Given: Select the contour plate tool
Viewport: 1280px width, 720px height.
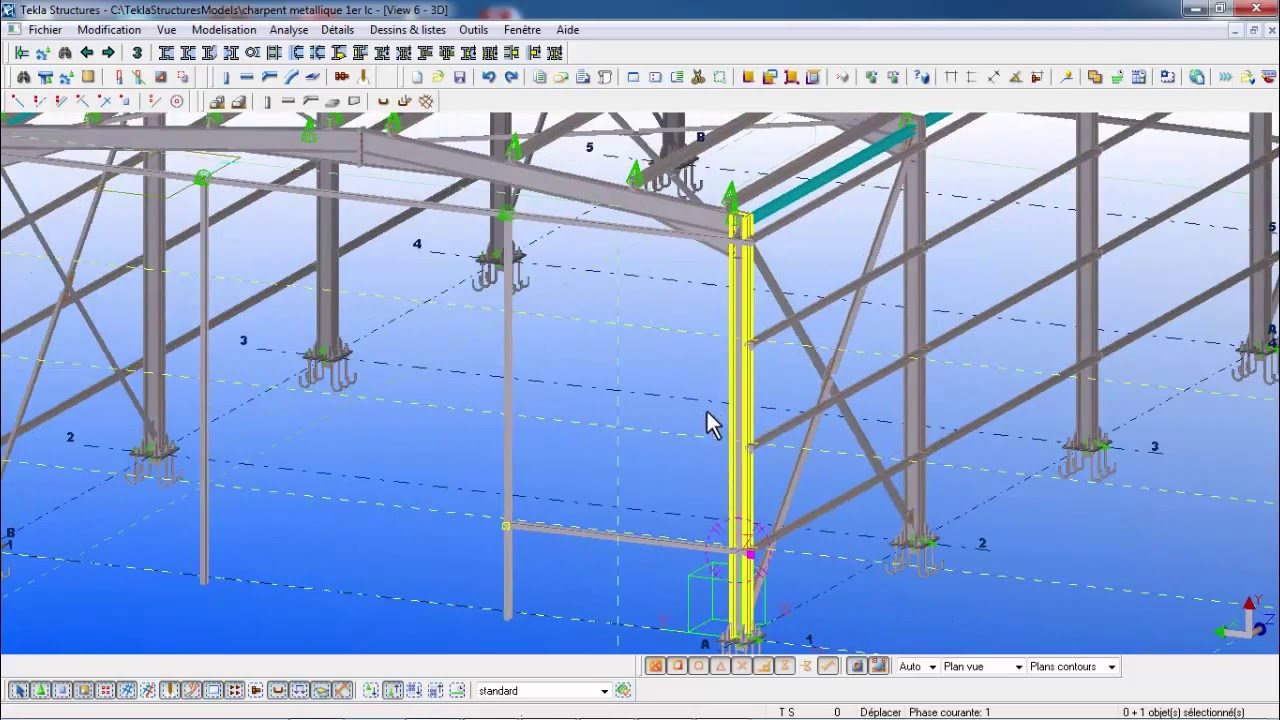Looking at the screenshot, I should pyautogui.click(x=312, y=77).
